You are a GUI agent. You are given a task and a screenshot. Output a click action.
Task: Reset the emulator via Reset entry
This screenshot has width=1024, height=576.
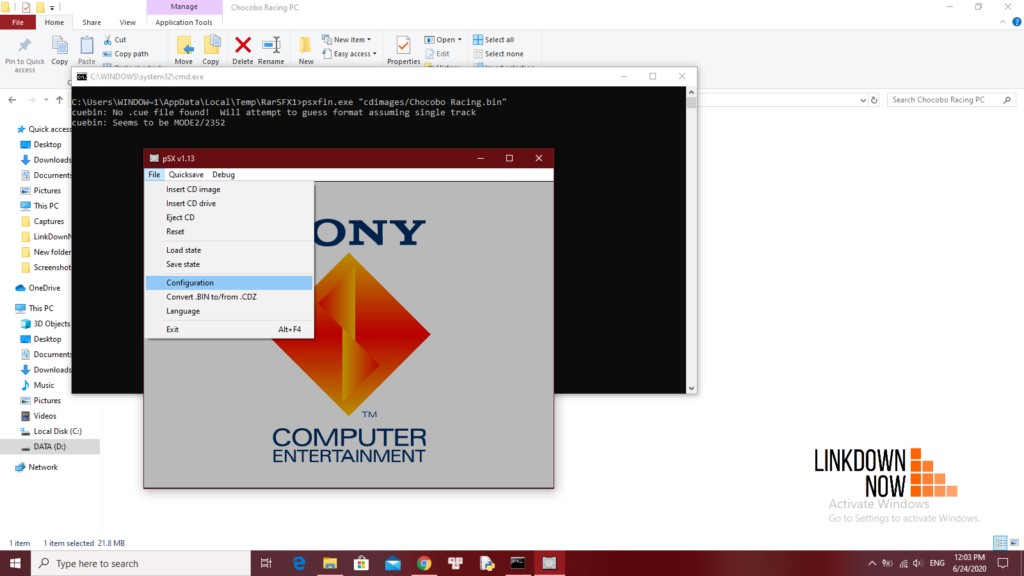pyautogui.click(x=229, y=231)
